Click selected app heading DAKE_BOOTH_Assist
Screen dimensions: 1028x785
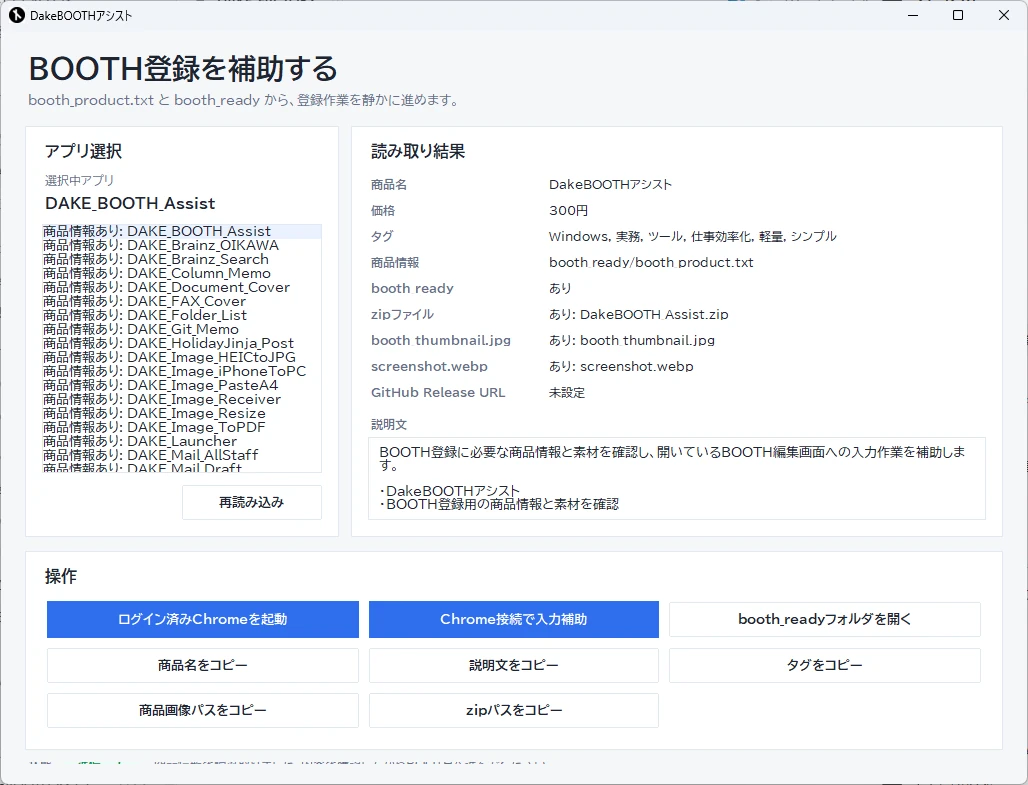coord(130,203)
